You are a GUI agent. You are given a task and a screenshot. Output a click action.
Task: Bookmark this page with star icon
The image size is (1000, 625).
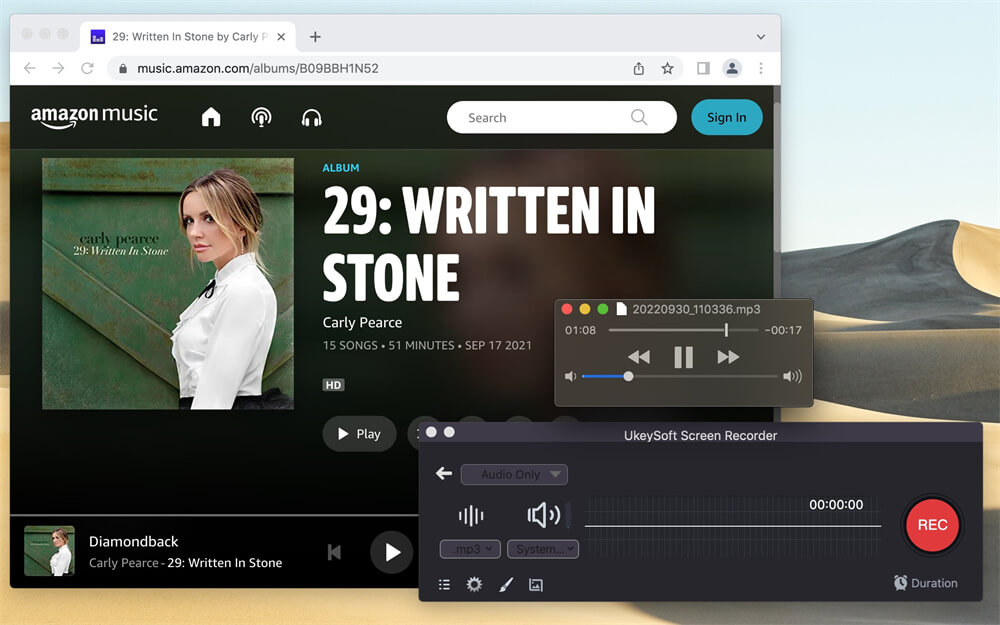click(667, 68)
